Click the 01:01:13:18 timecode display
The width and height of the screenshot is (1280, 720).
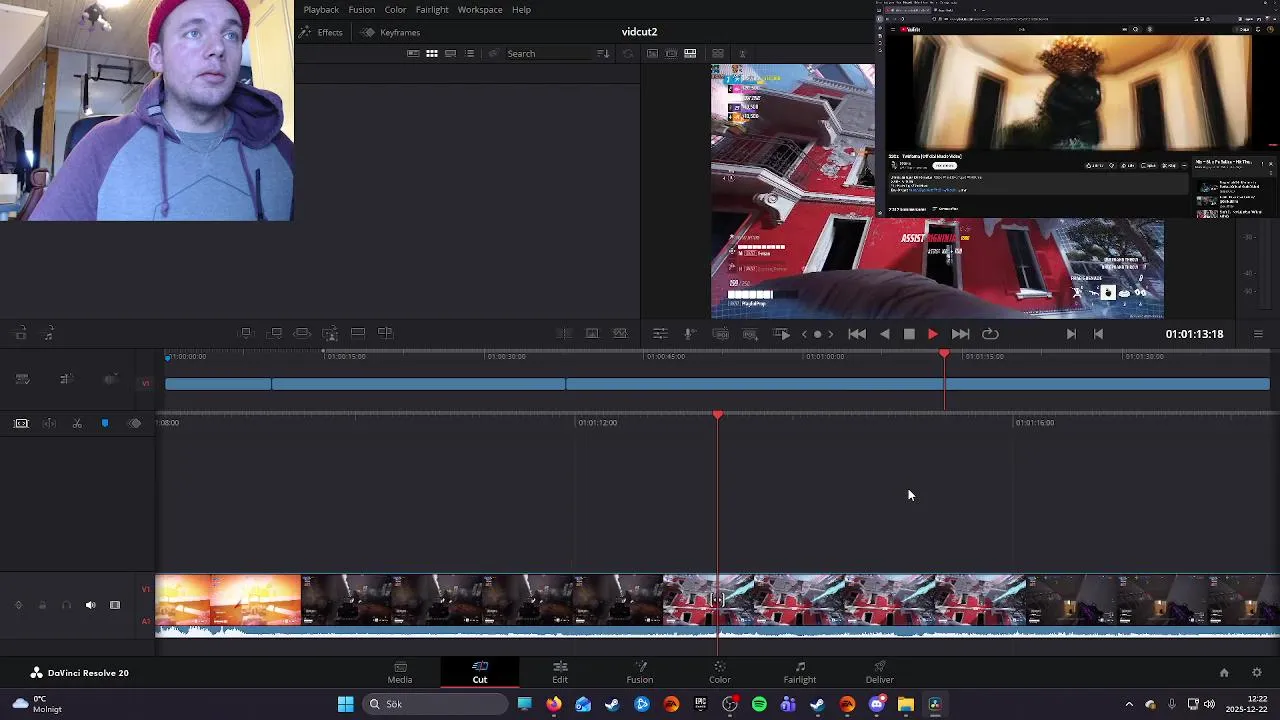click(1194, 334)
